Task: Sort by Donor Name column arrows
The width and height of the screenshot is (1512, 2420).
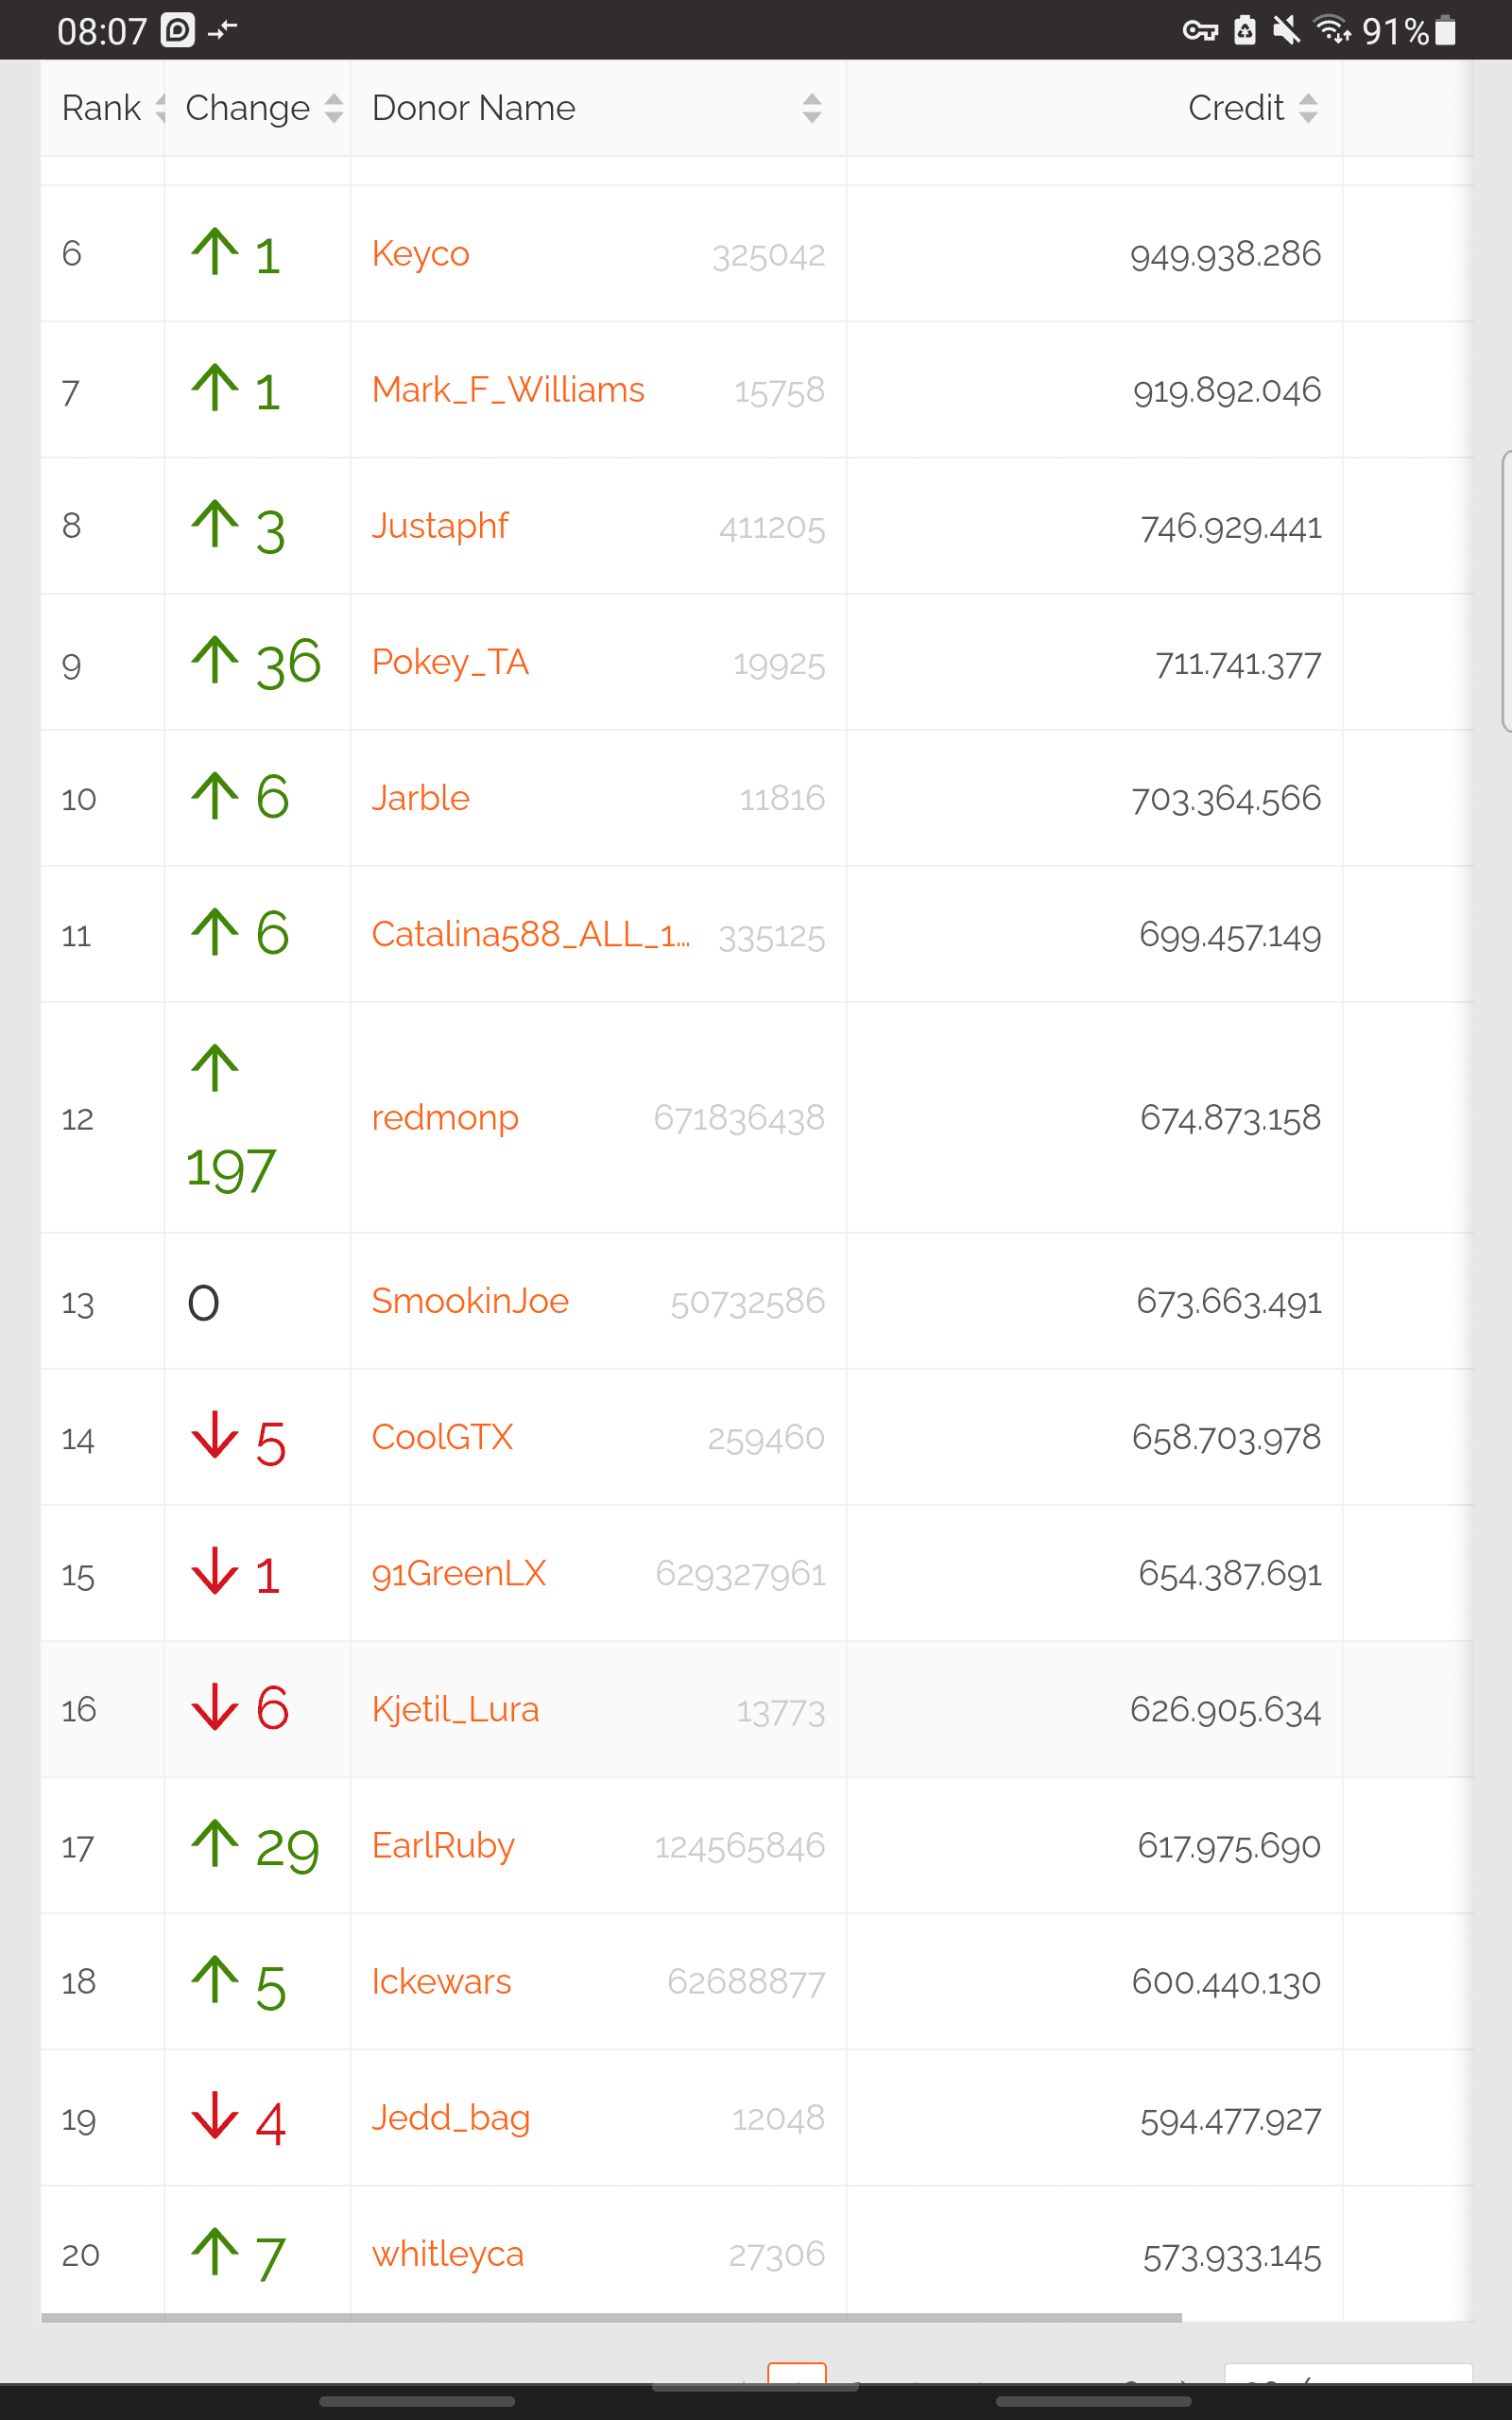Action: [x=812, y=108]
